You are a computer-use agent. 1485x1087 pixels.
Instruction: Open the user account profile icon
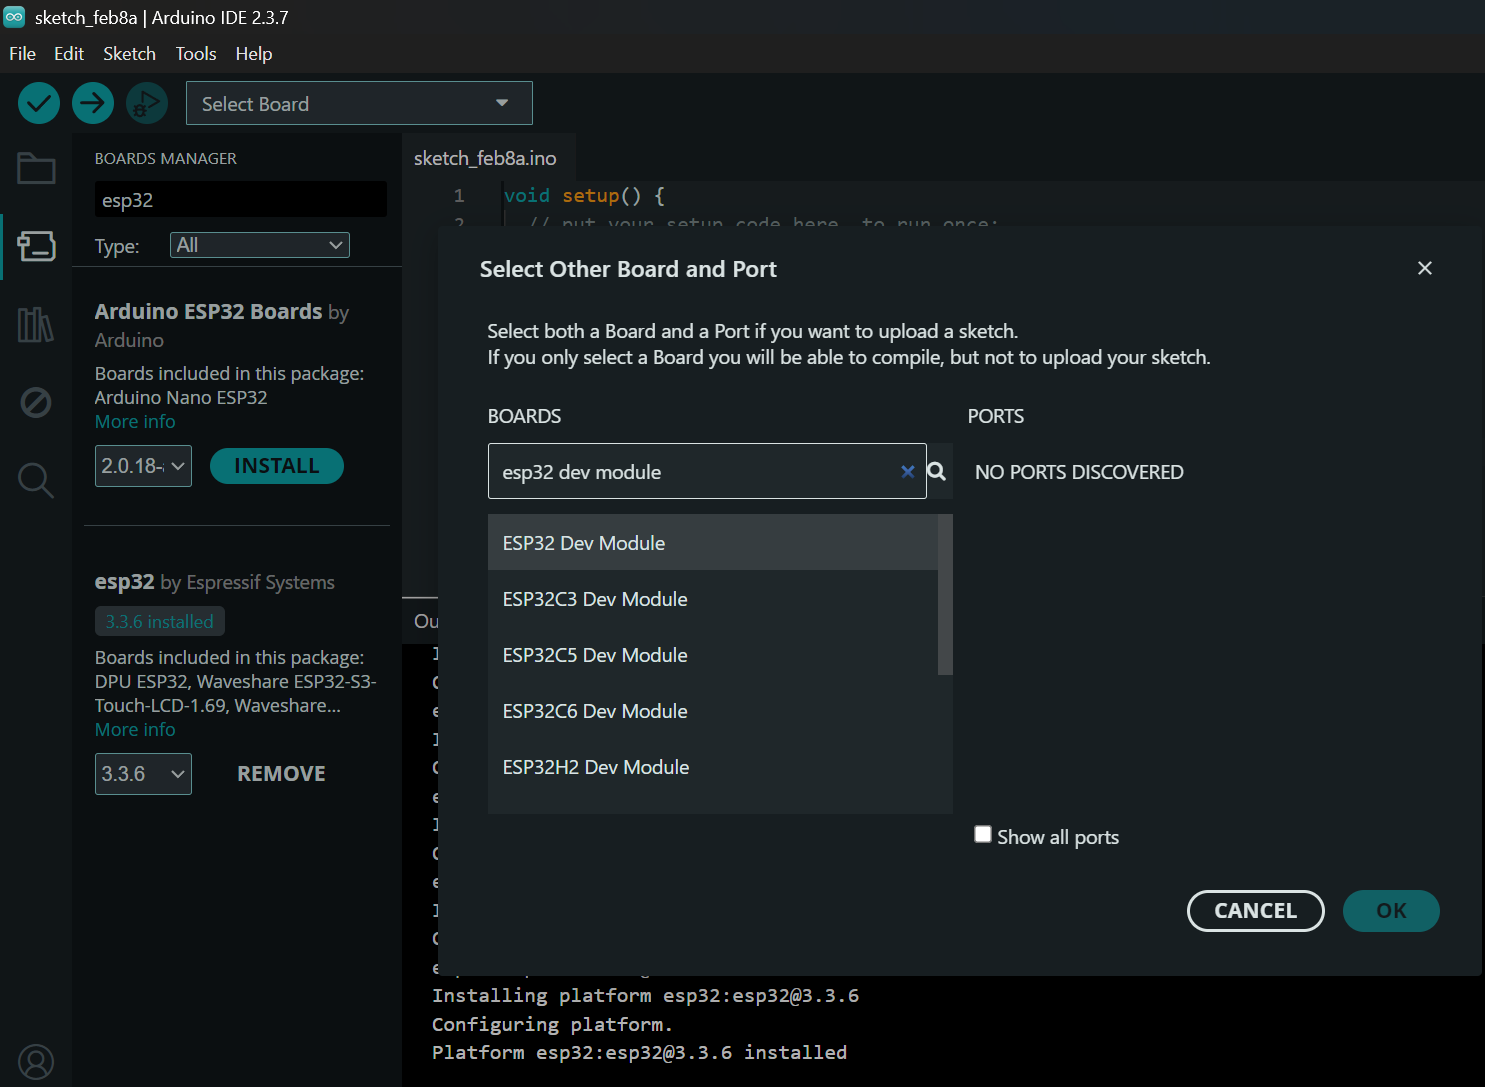(36, 1061)
